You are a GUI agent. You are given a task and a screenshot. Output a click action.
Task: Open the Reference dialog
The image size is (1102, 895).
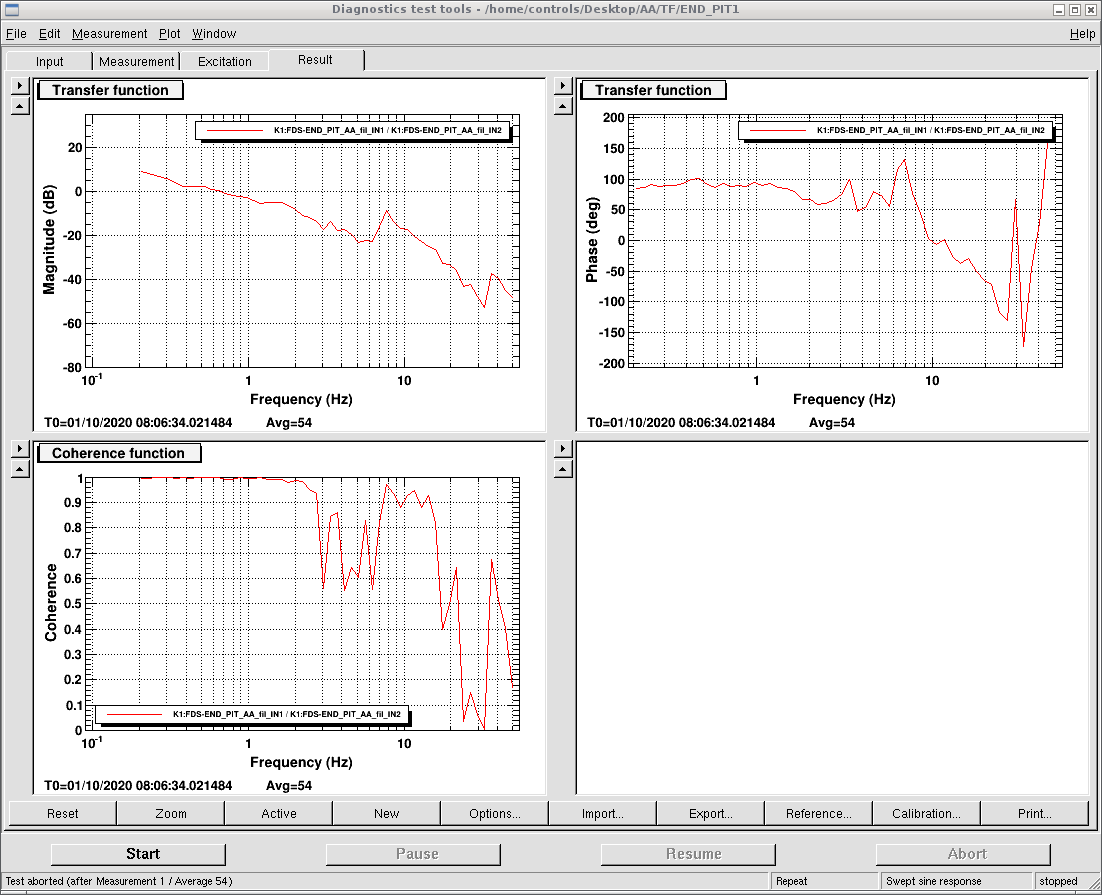pos(819,813)
